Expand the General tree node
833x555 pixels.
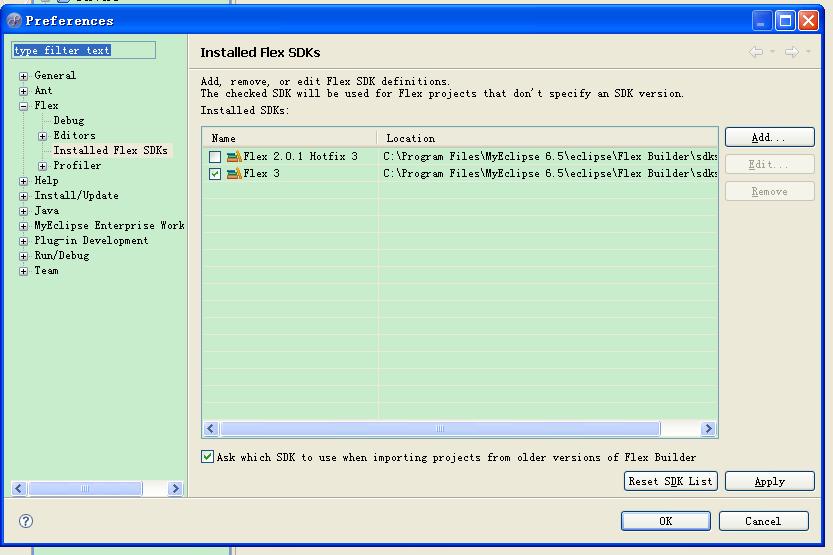pos(23,76)
